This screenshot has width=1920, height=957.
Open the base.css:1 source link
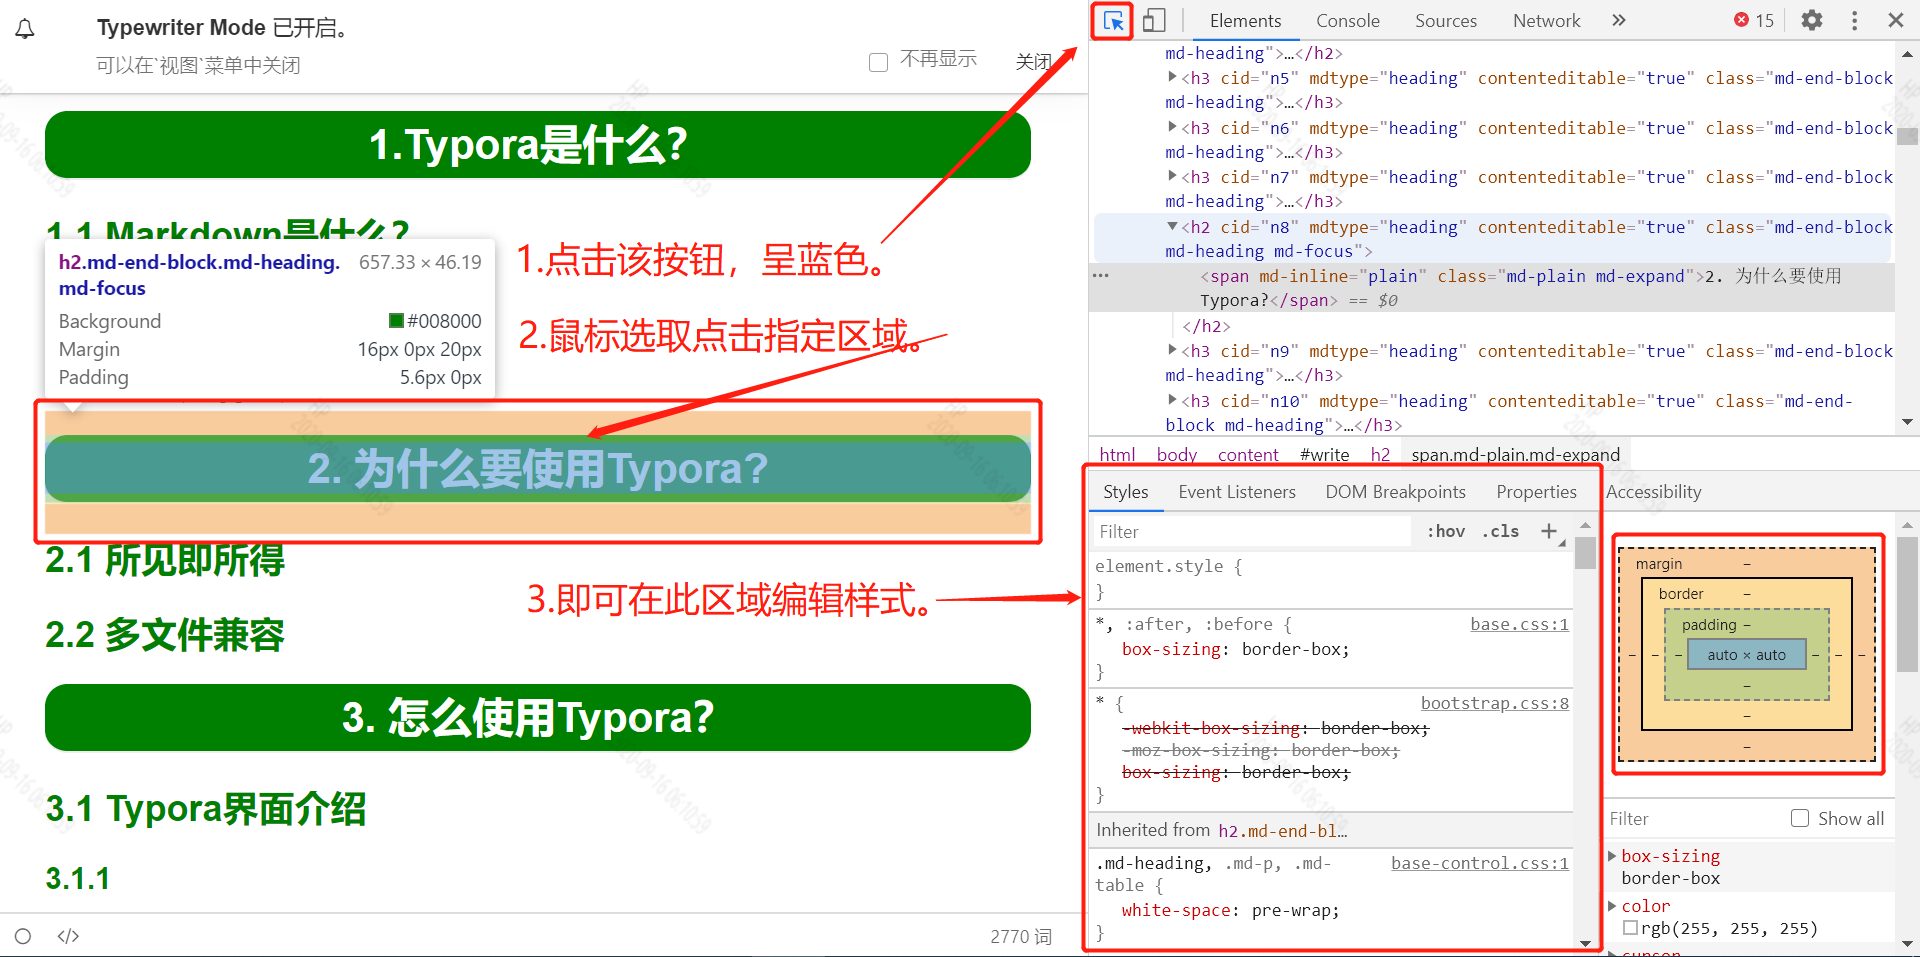pos(1519,624)
